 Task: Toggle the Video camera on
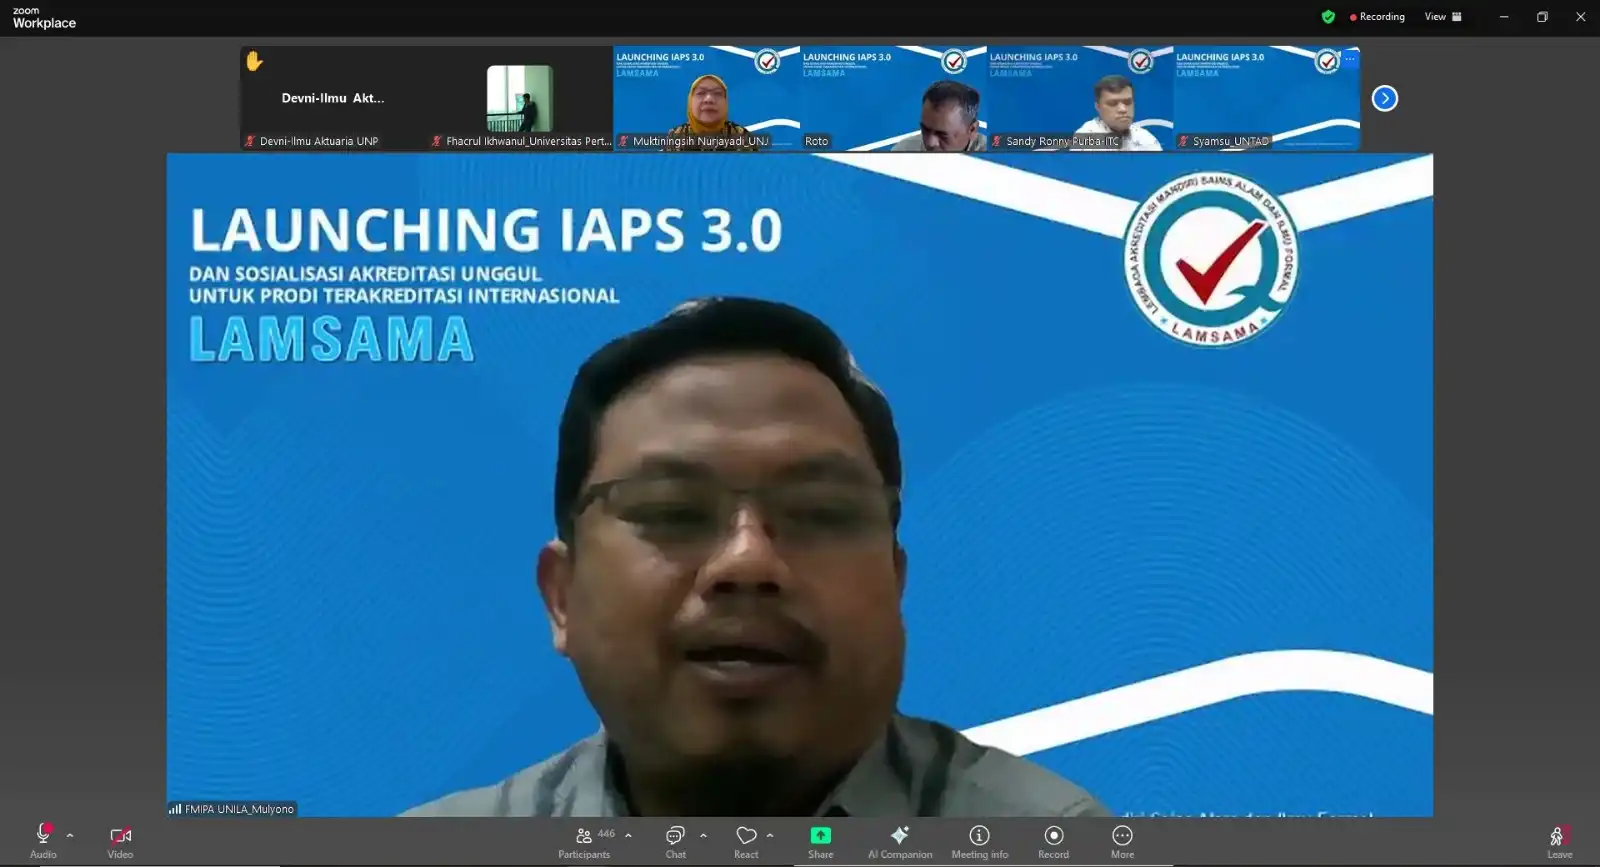pos(120,836)
